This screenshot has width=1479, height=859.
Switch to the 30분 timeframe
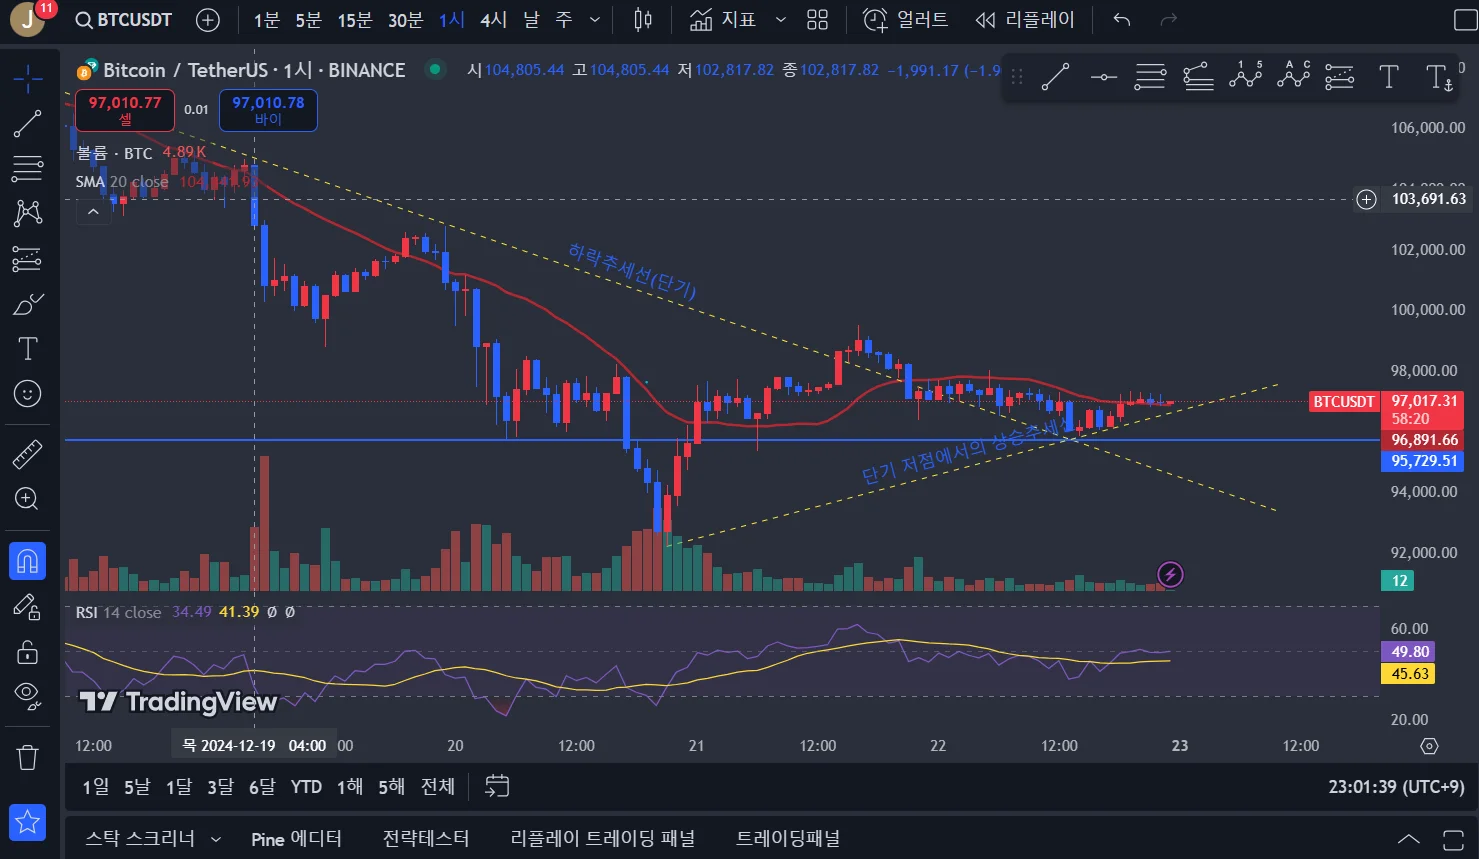click(405, 20)
